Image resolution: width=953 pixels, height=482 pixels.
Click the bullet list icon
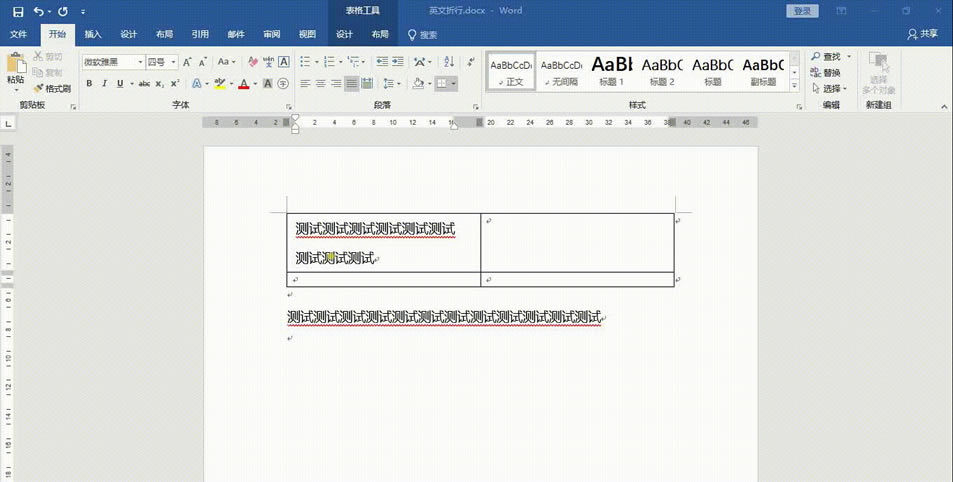click(x=306, y=62)
